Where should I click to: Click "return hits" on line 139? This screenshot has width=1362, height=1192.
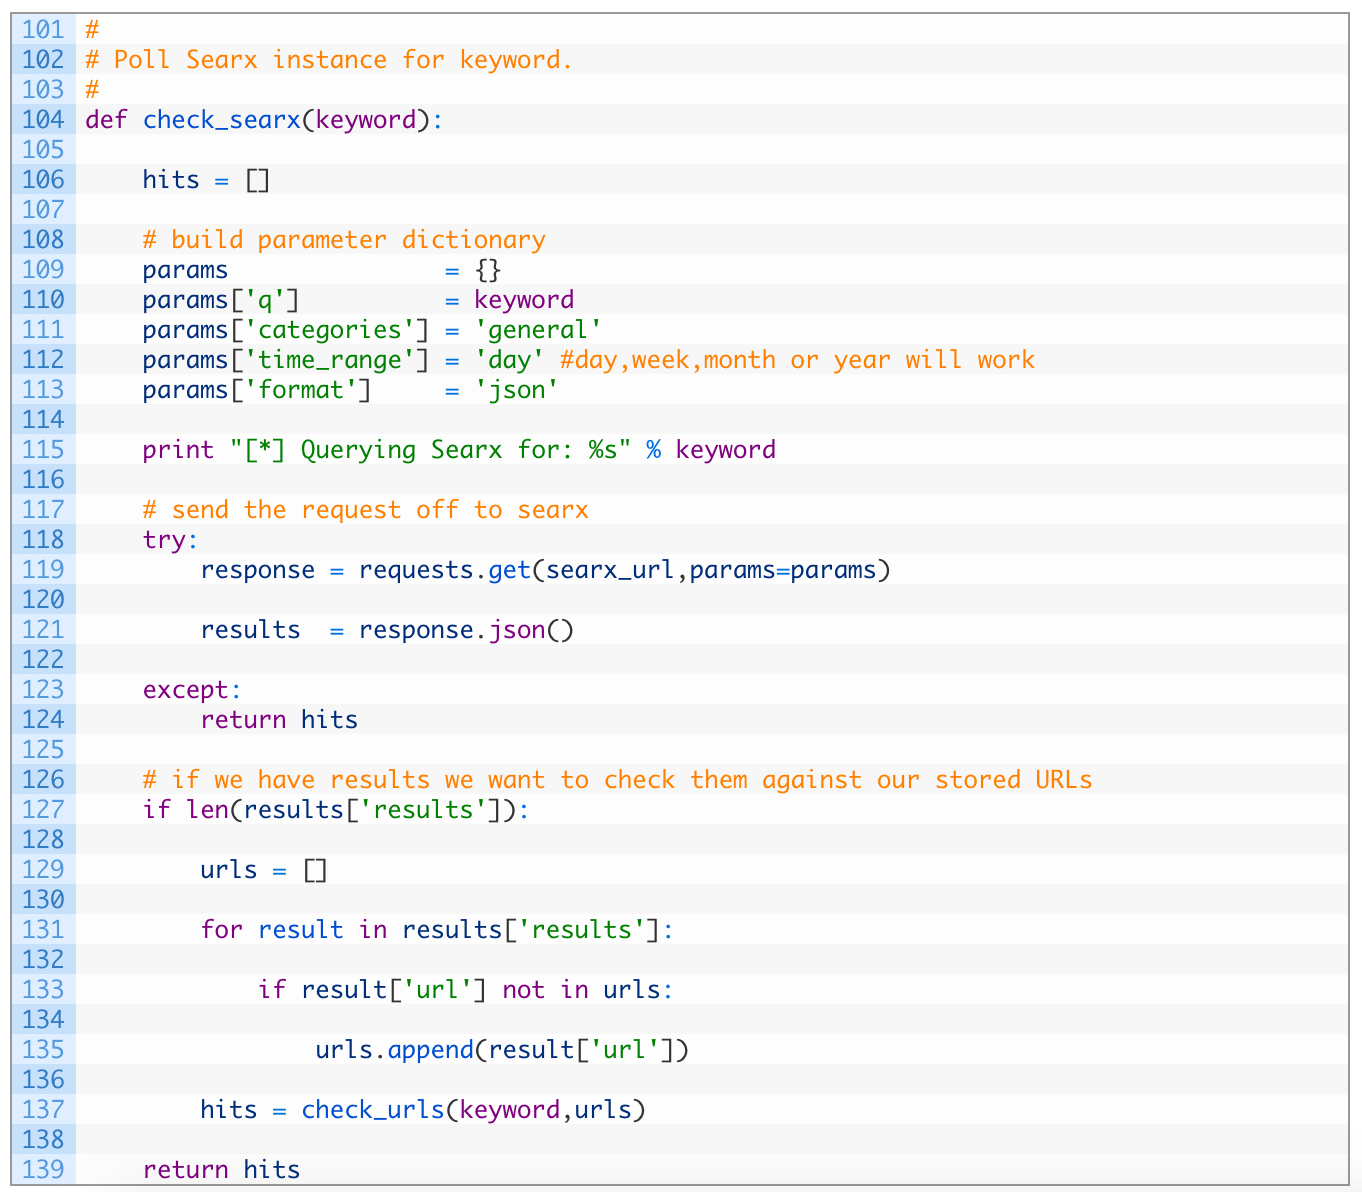click(221, 1170)
